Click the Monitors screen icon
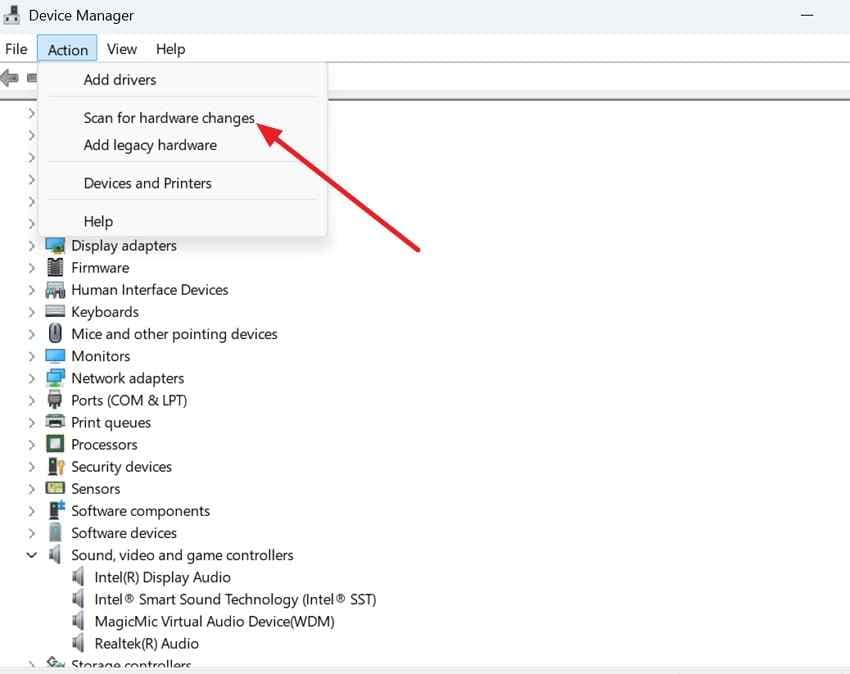 55,356
